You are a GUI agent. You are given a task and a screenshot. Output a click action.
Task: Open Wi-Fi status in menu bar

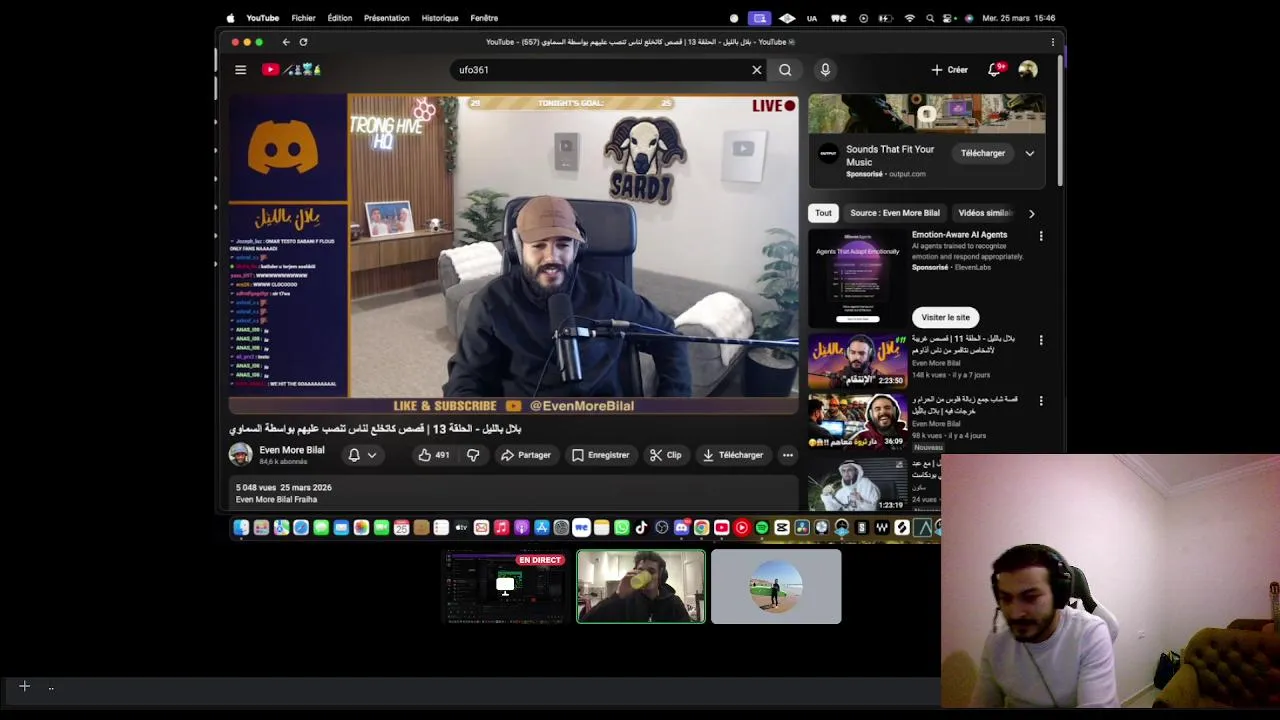[x=910, y=18]
